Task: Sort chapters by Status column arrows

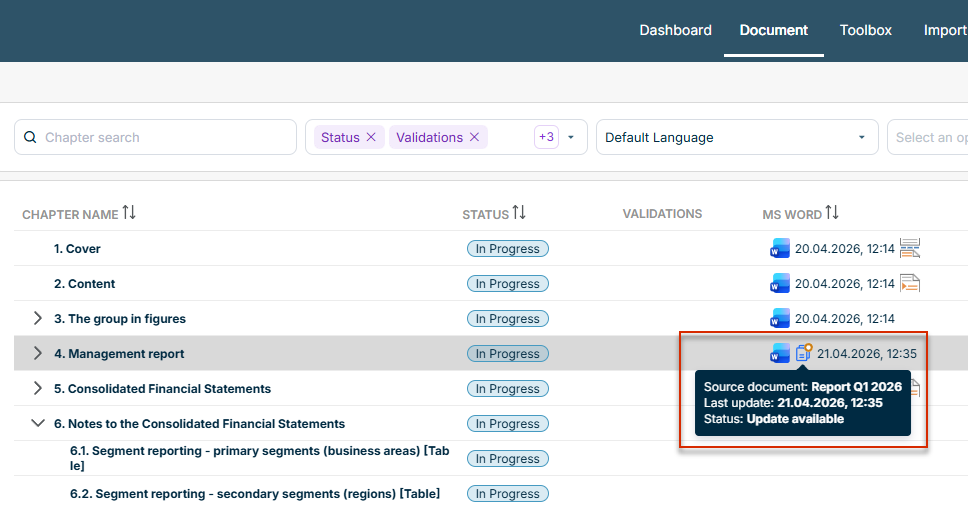Action: pyautogui.click(x=519, y=213)
